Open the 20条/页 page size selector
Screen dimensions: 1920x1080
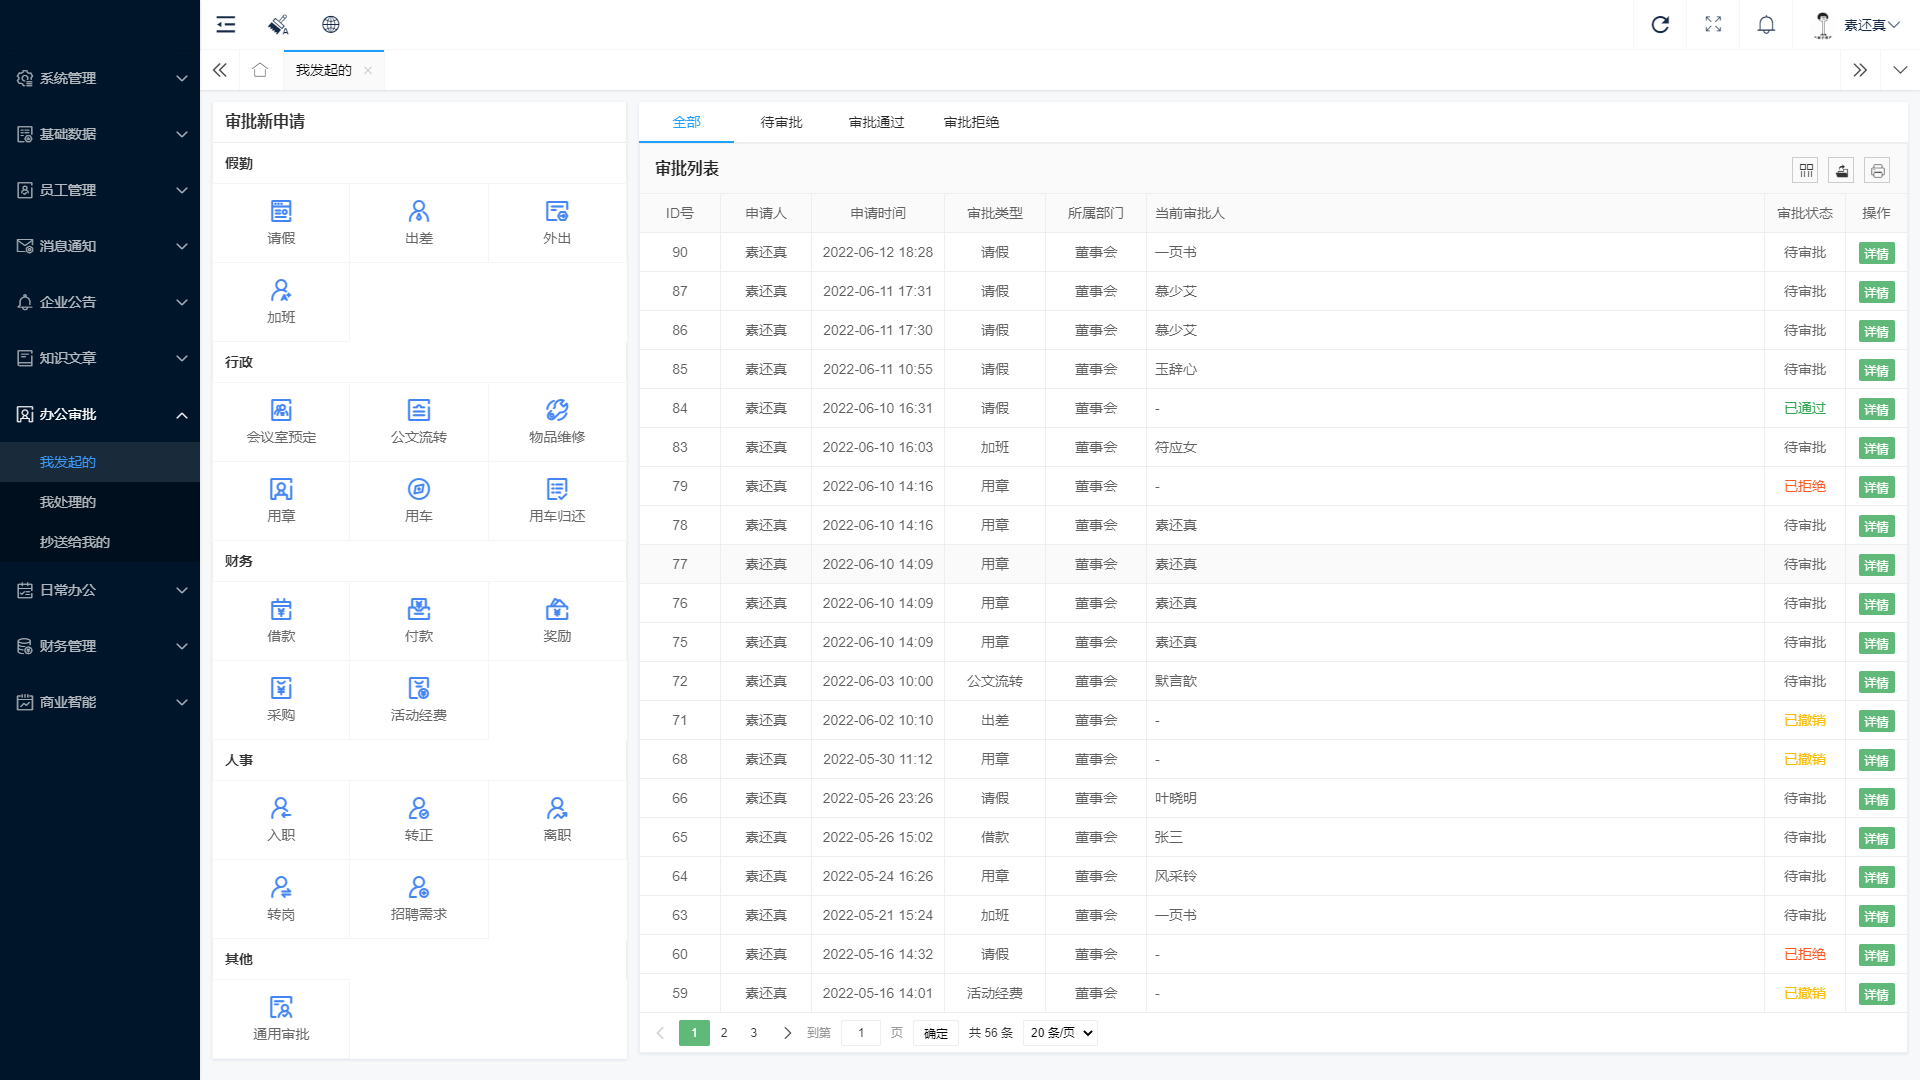tap(1058, 1033)
